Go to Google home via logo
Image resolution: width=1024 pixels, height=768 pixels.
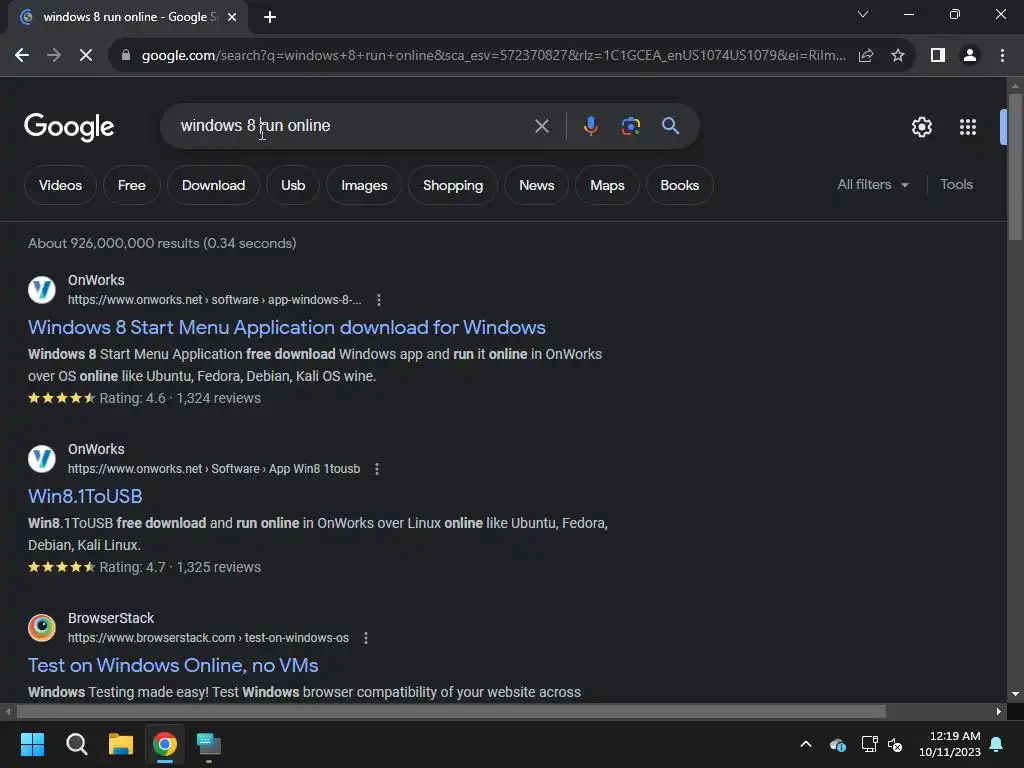pos(69,127)
